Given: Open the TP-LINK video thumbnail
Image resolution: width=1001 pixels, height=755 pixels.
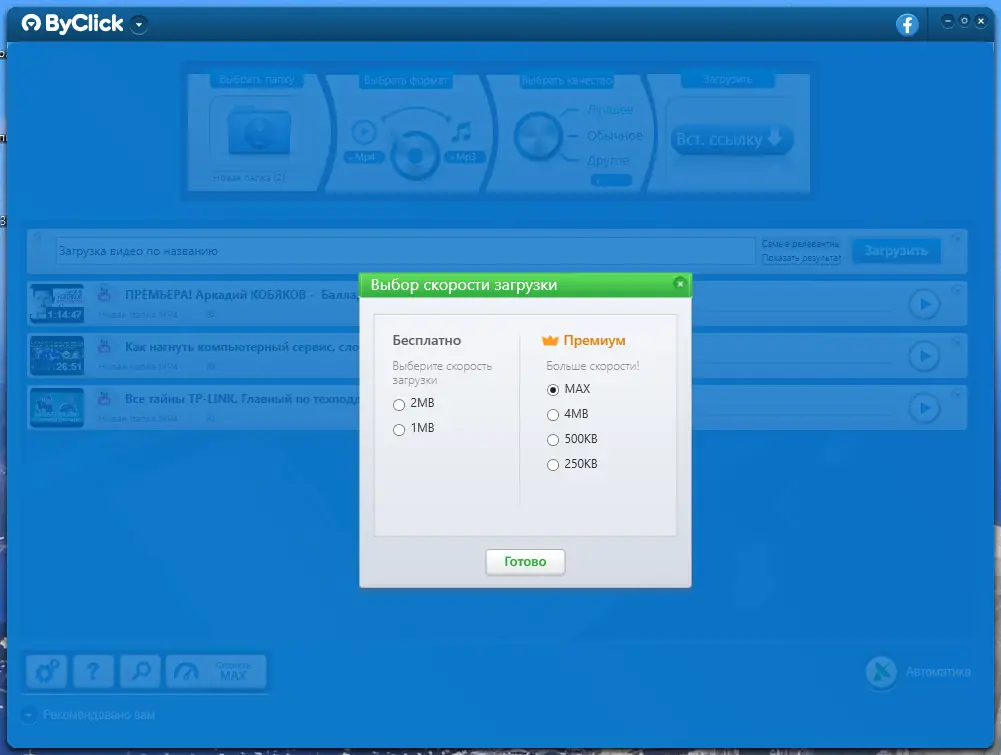Looking at the screenshot, I should tap(57, 407).
